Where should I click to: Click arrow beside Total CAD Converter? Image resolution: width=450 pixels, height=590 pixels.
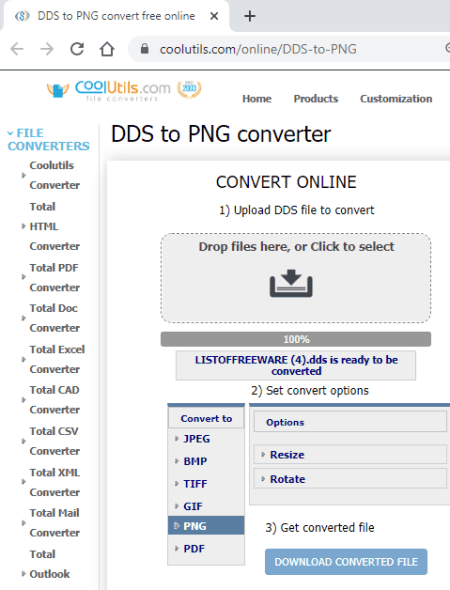point(23,400)
